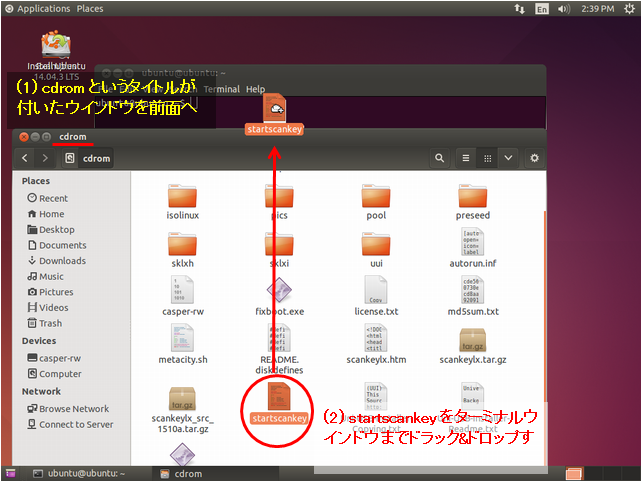Screen dimensions: 642x482
Task: Open the preseed folder
Action: 472,202
